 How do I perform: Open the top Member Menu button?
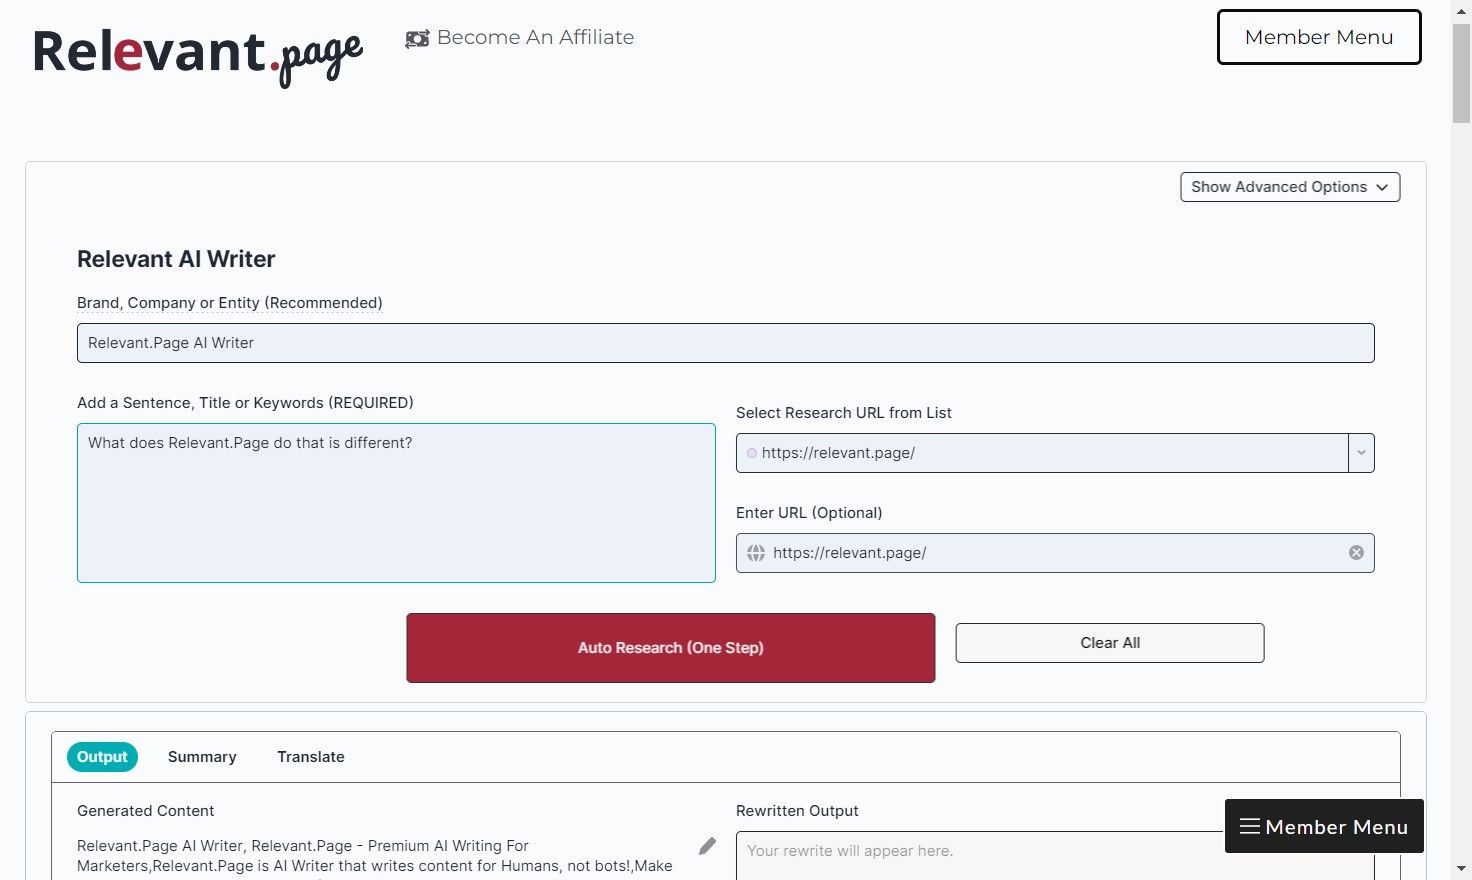pos(1319,37)
